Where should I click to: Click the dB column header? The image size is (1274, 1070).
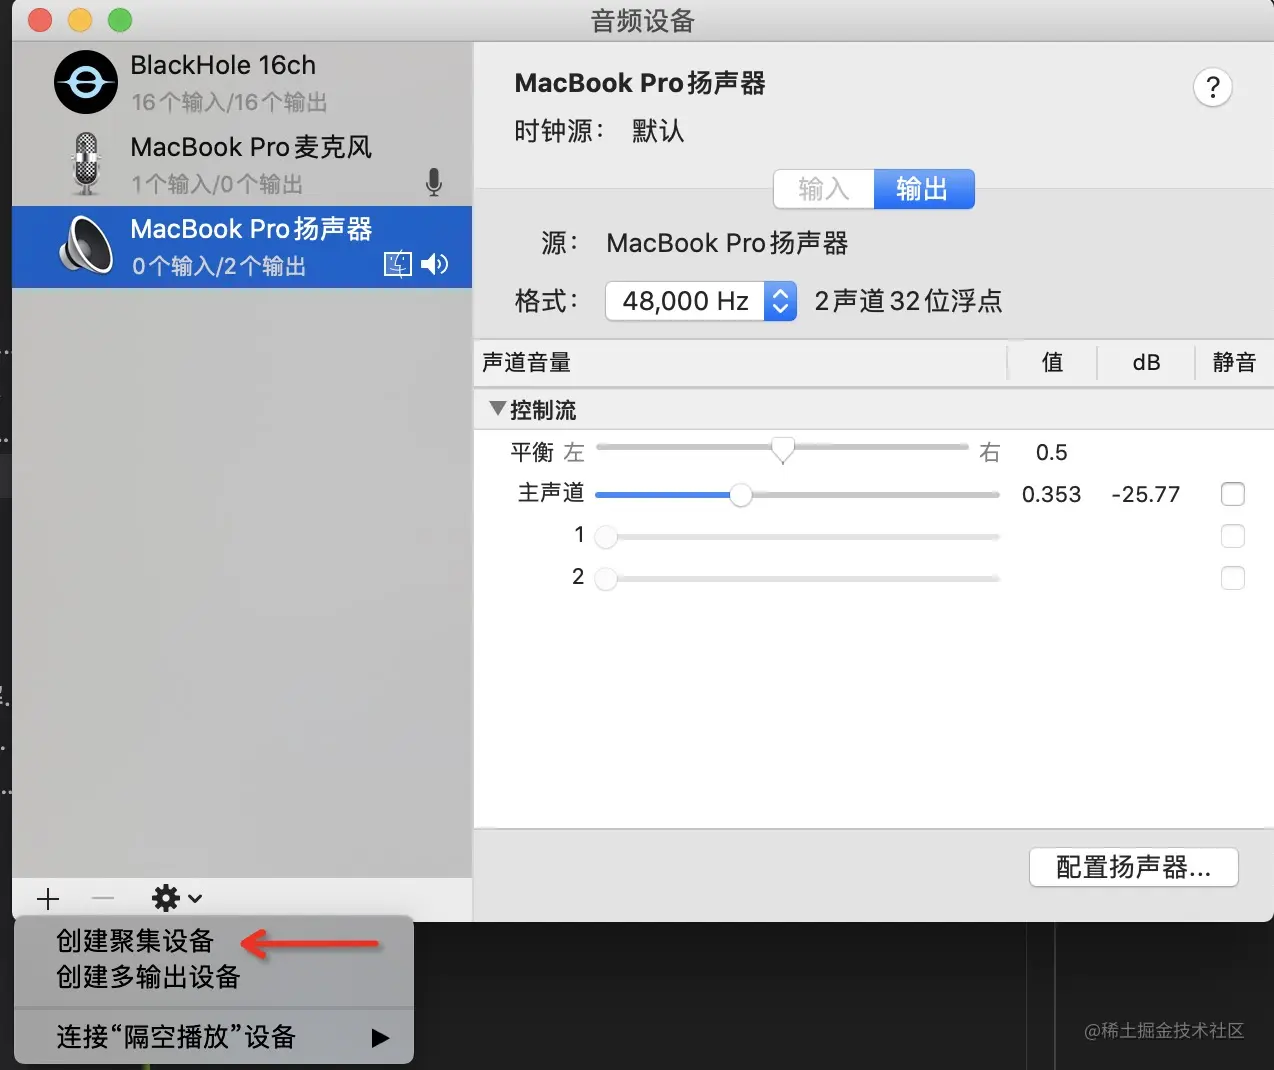1146,362
